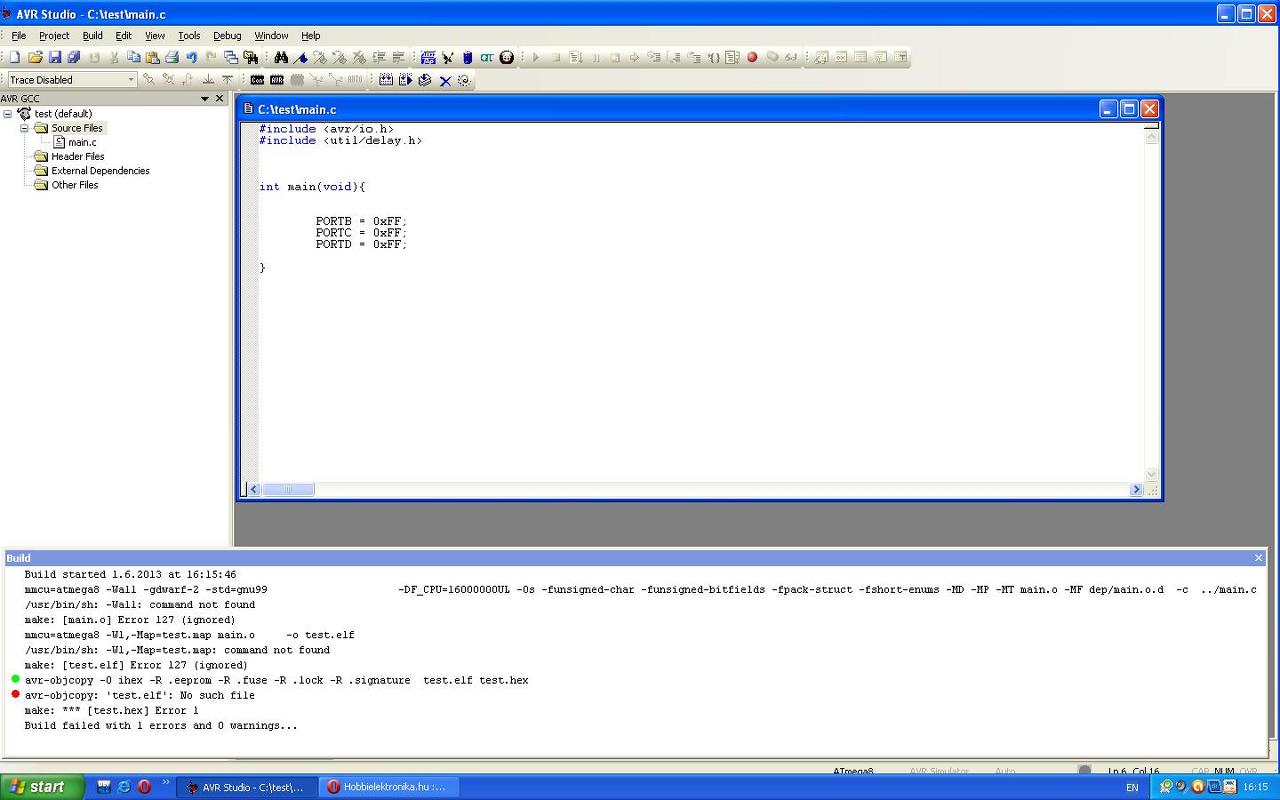Open project configuration options gear icon
This screenshot has width=1280, height=800.
click(x=464, y=80)
